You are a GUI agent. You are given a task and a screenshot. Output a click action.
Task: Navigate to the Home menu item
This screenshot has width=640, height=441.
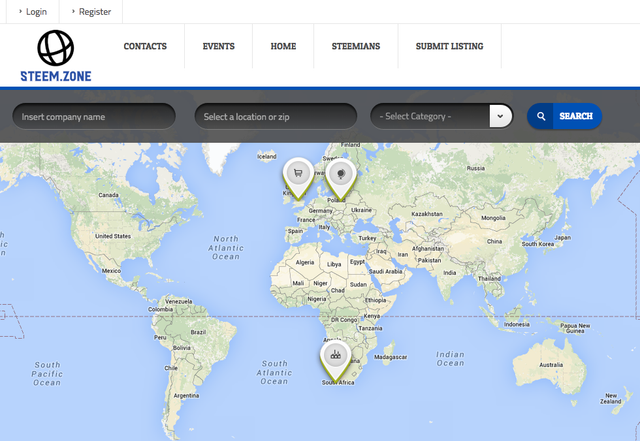tap(283, 46)
